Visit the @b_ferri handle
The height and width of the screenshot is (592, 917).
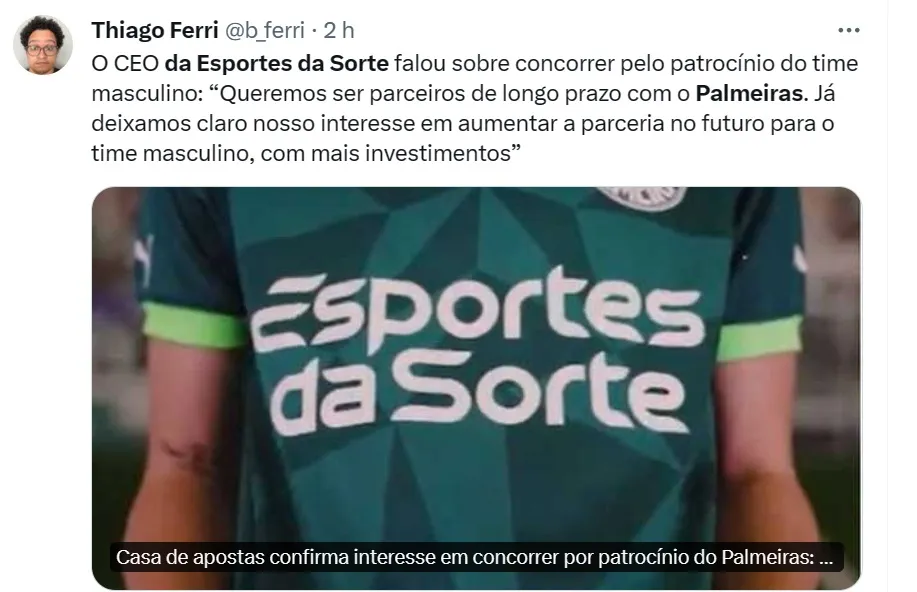click(x=265, y=30)
